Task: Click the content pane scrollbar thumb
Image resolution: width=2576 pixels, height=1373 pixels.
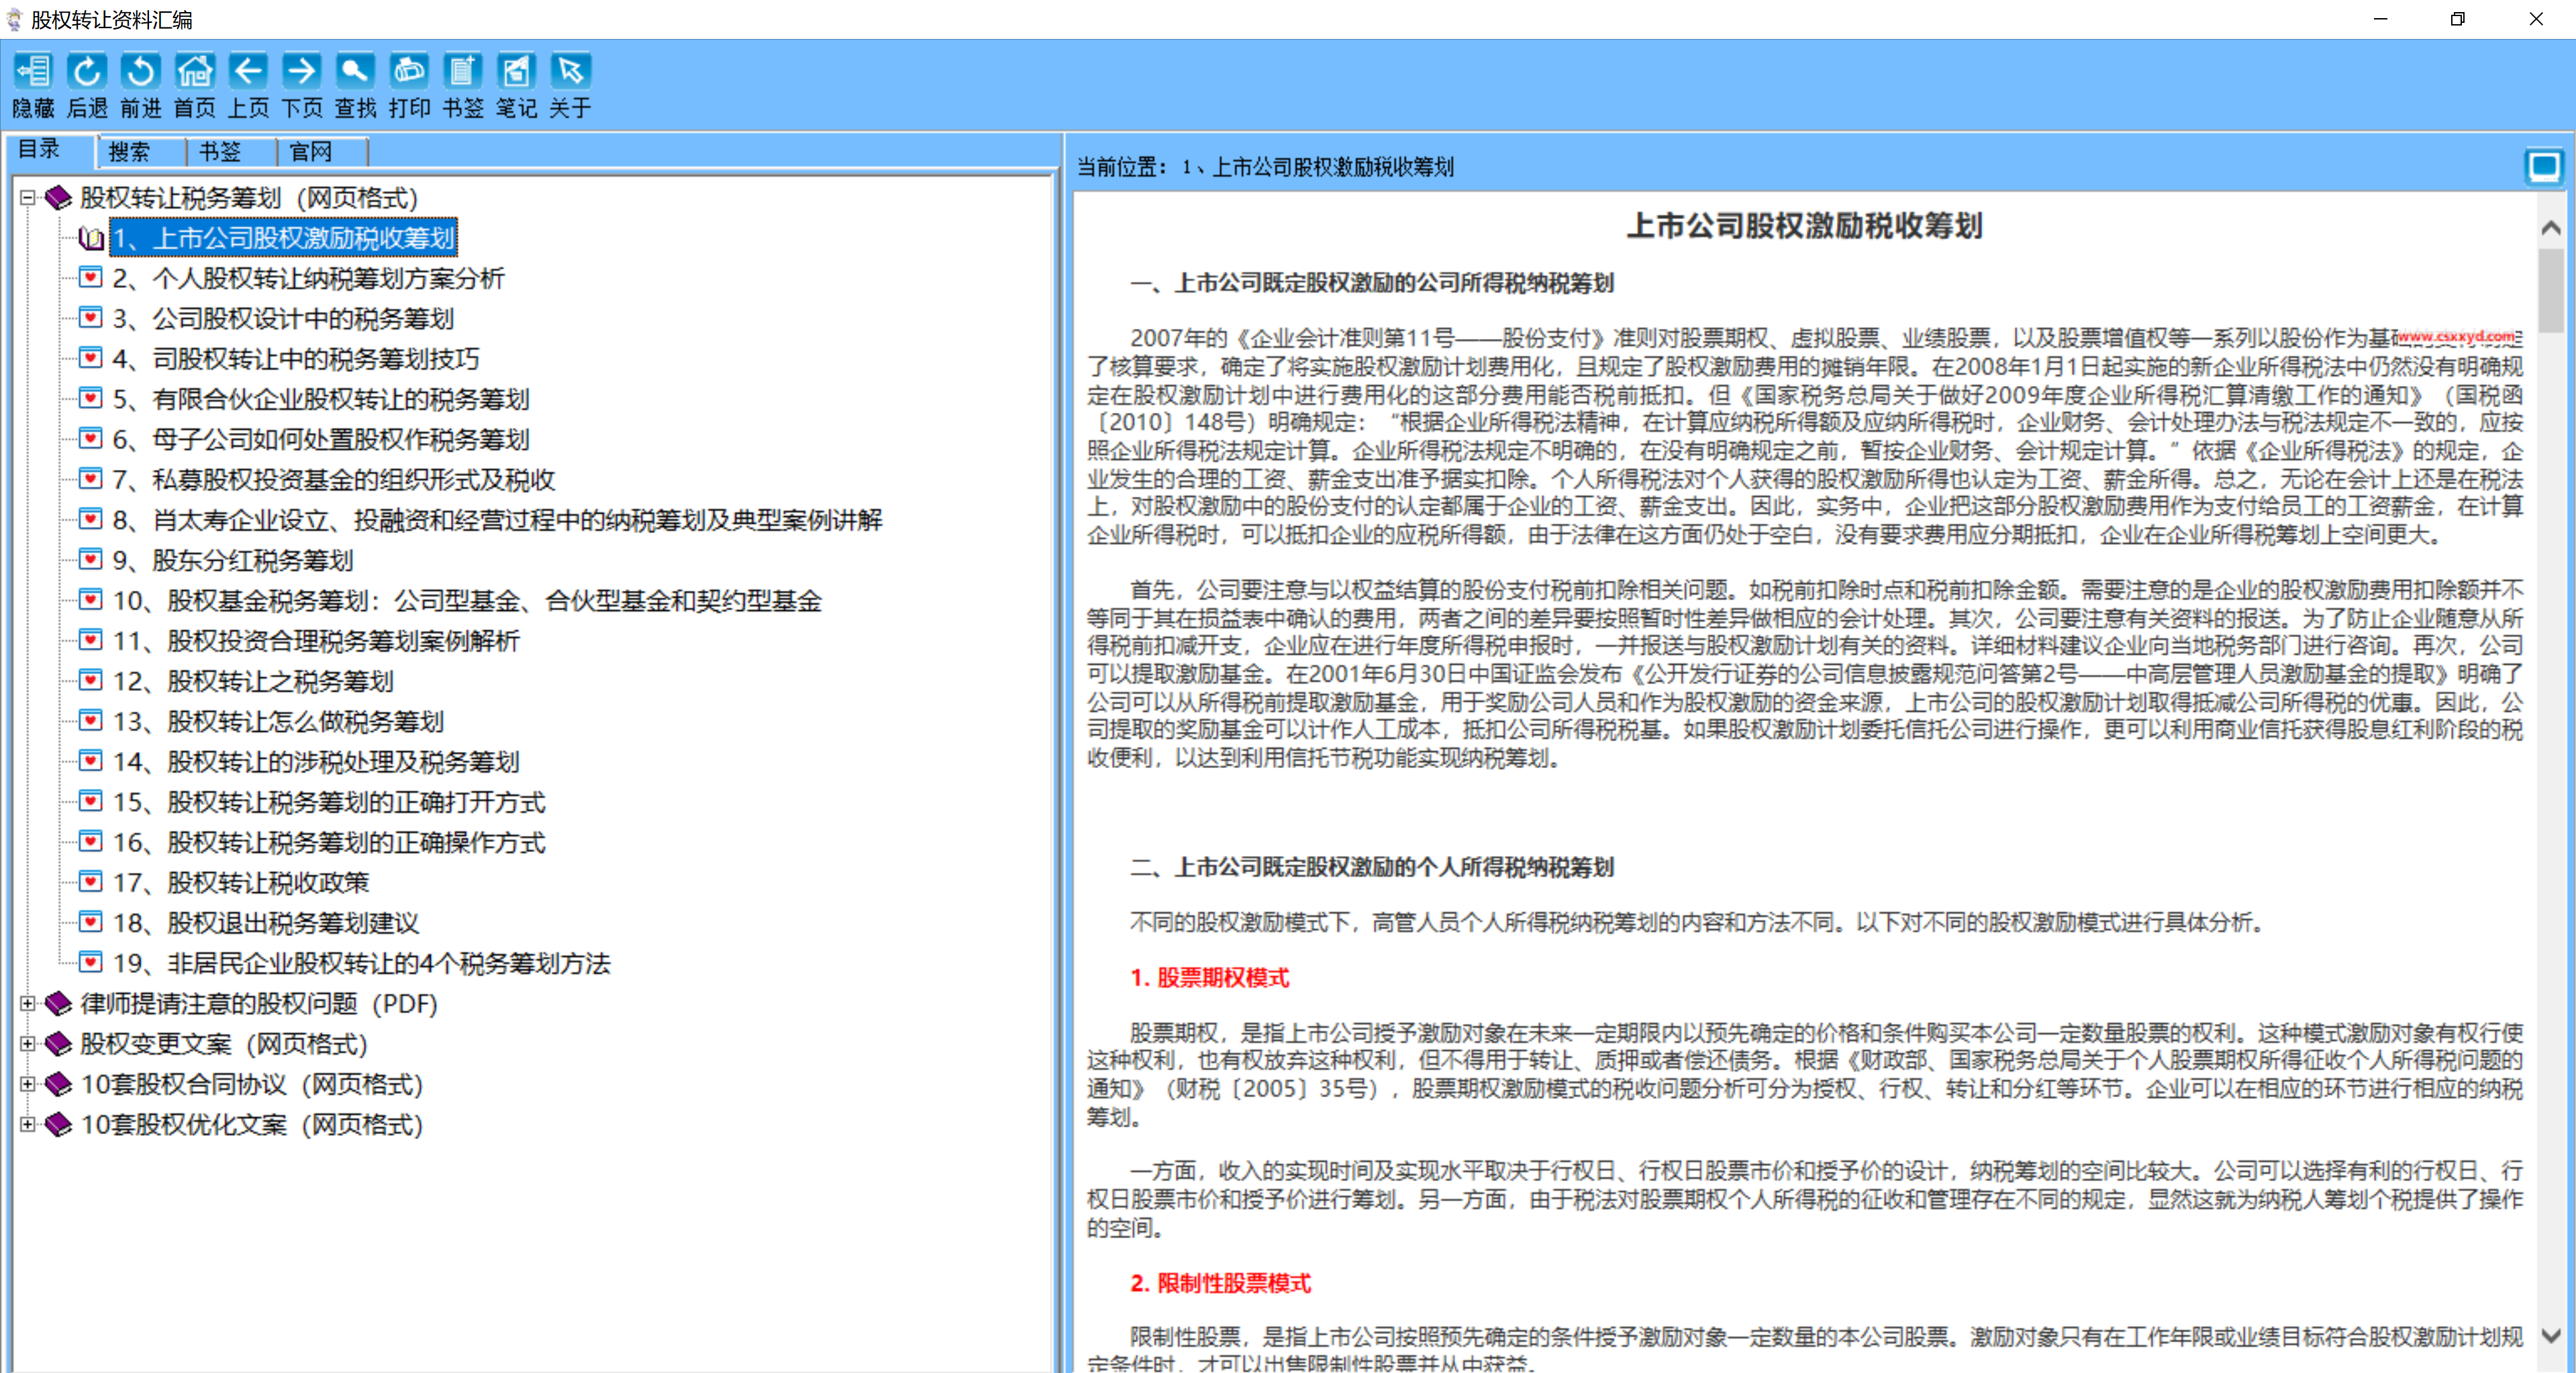Action: (x=2551, y=291)
